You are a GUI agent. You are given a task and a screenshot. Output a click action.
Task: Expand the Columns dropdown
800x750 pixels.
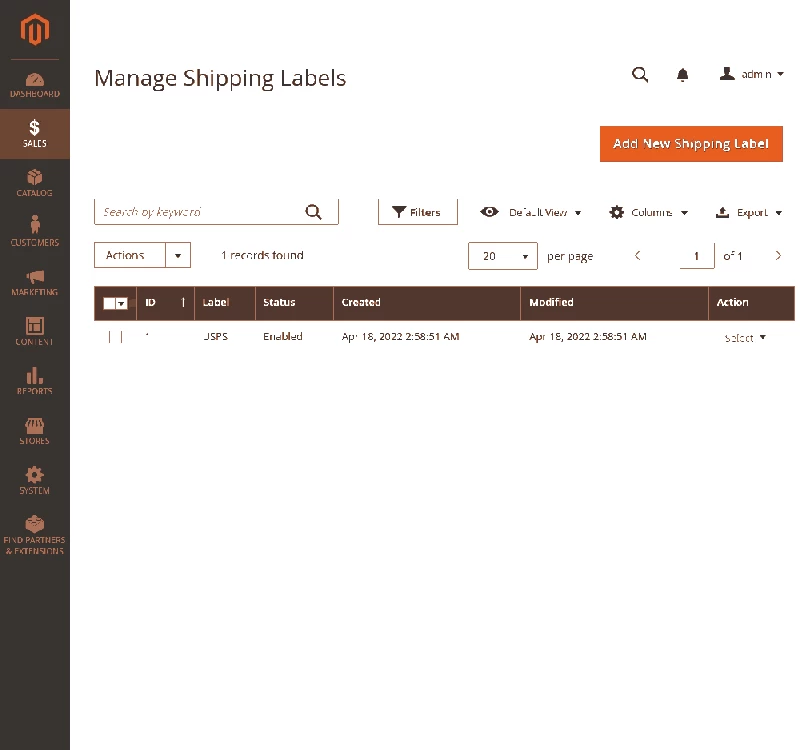(648, 212)
